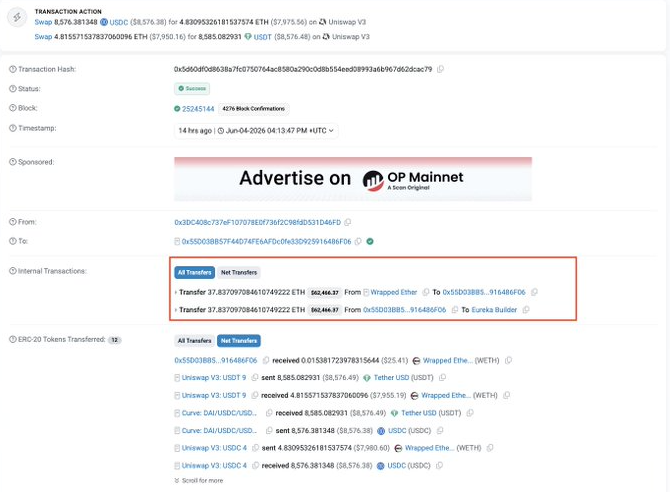Click the ERC-20 transfers count badge 12
This screenshot has height=492, width=670.
coord(115,340)
